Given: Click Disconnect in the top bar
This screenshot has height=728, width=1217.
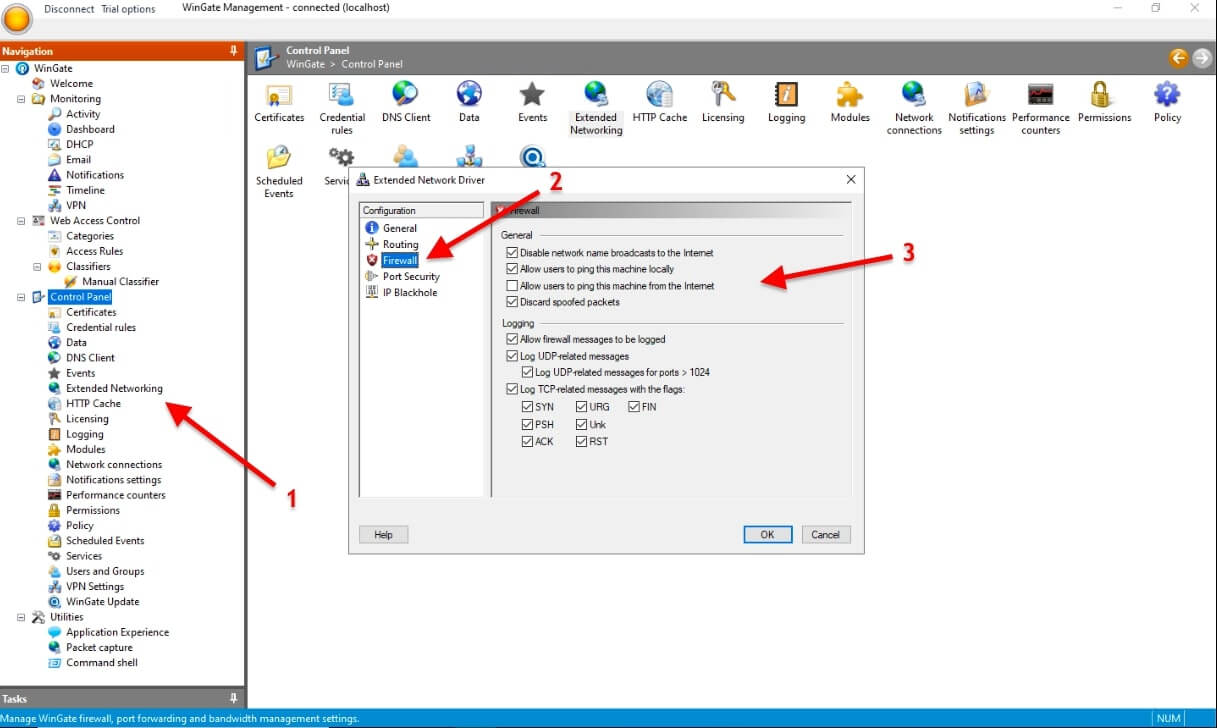Looking at the screenshot, I should 69,9.
